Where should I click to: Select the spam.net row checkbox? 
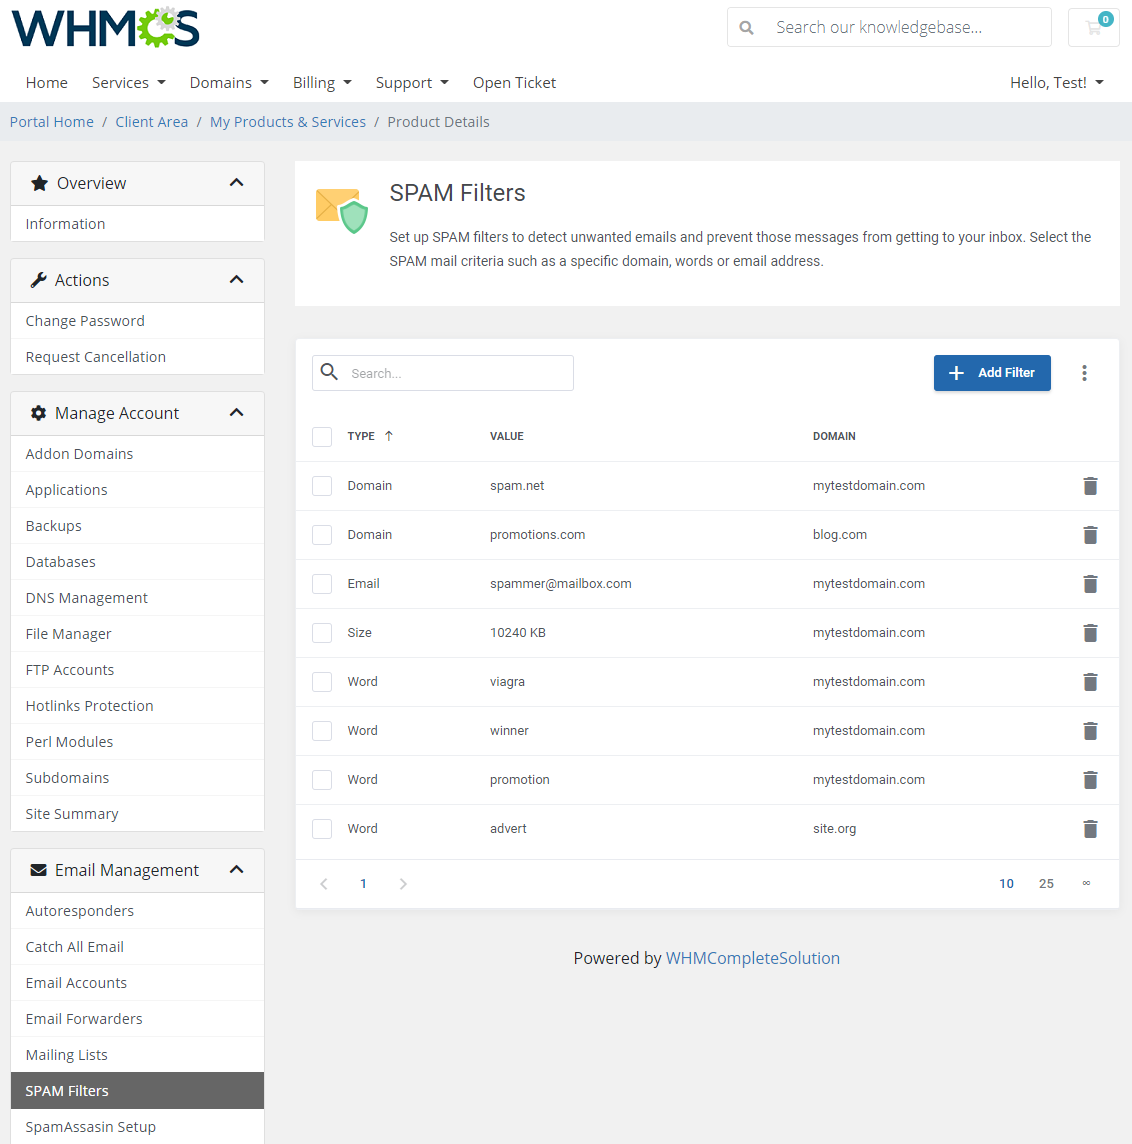point(322,486)
